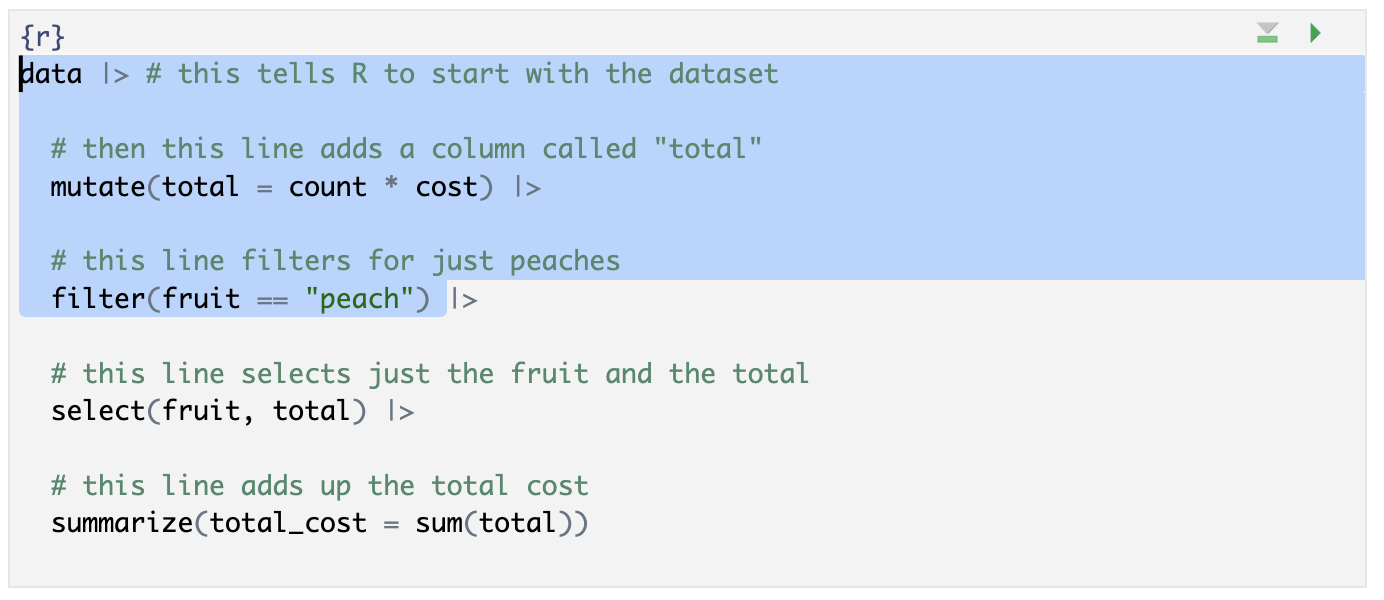The width and height of the screenshot is (1384, 600).
Task: Click the comment about adding up total cost
Action: [320, 486]
